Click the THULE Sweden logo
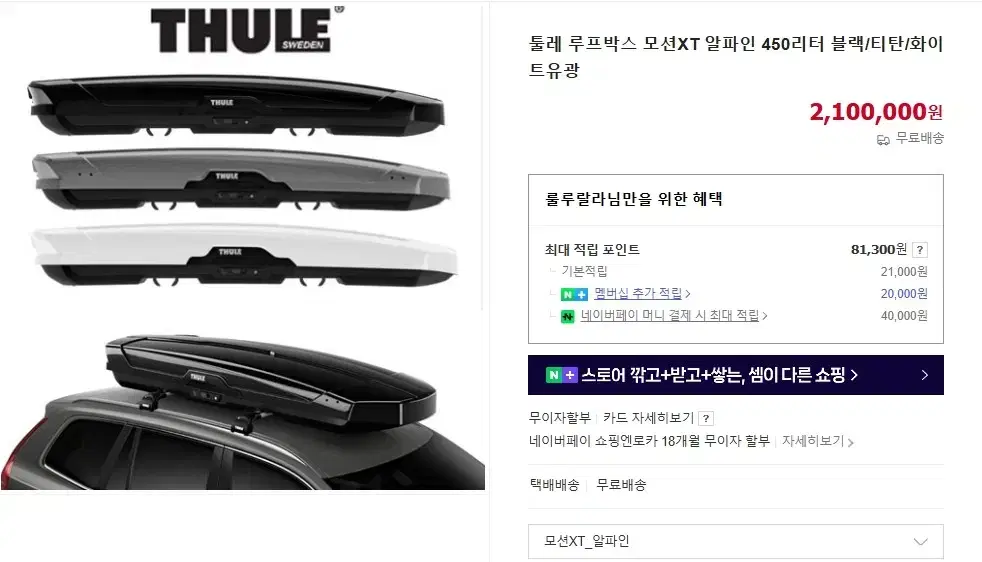 click(247, 29)
